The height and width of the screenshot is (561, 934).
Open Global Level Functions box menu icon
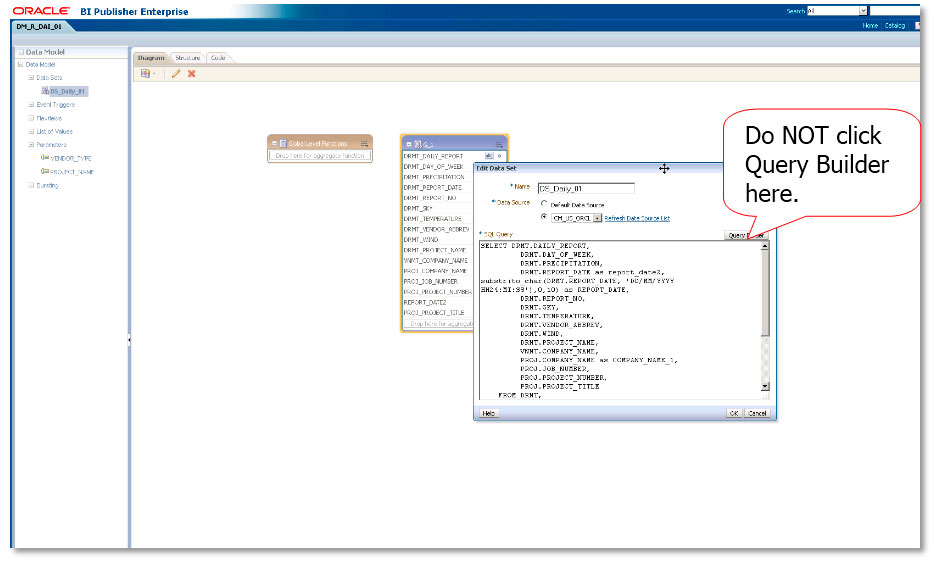click(x=364, y=144)
